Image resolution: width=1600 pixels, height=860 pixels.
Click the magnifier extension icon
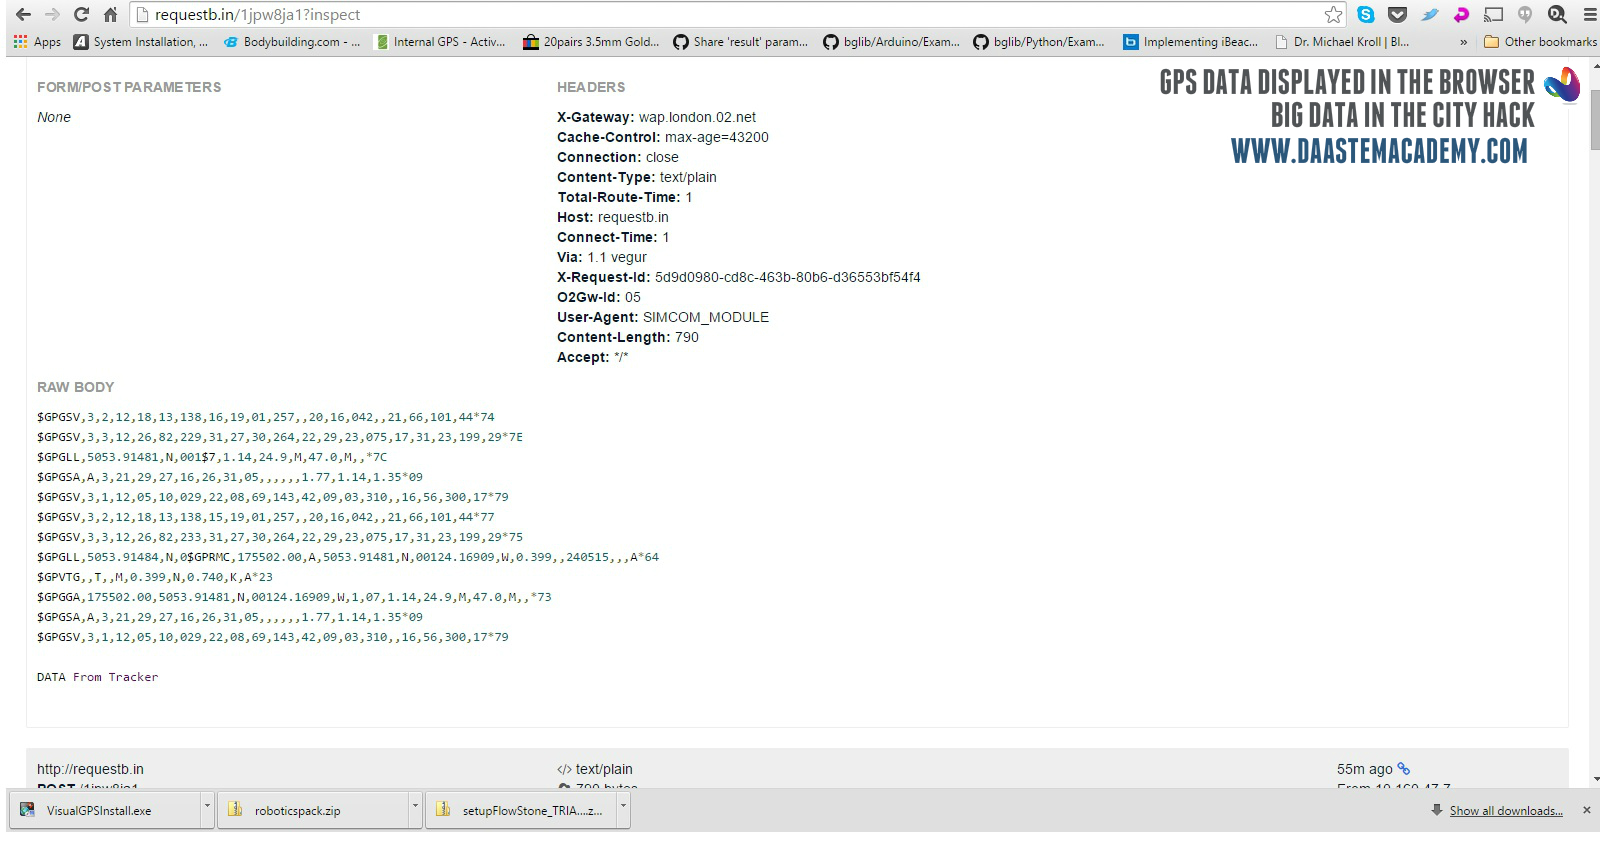[x=1557, y=14]
